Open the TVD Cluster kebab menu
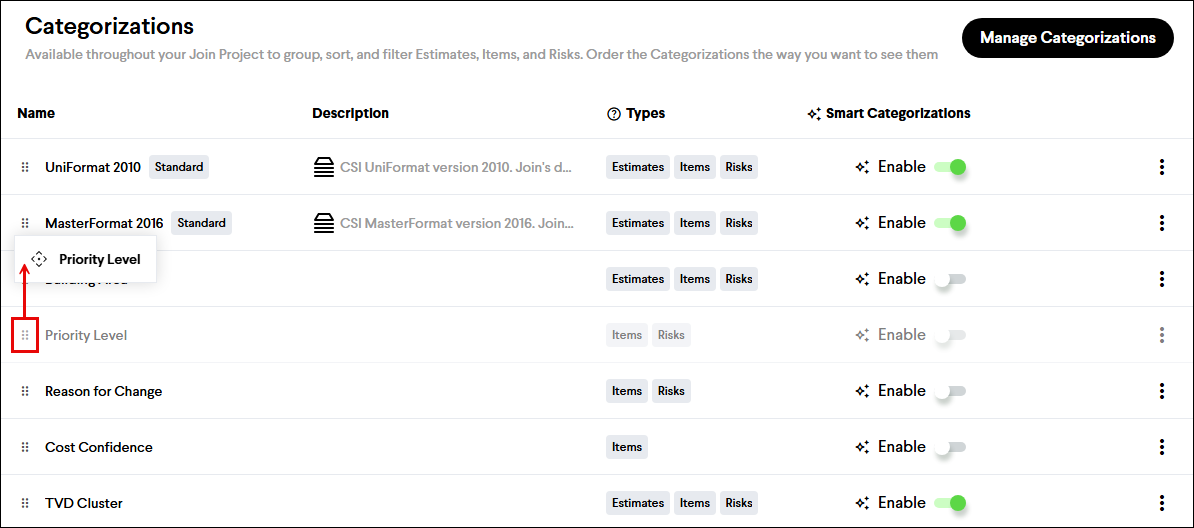 [1161, 503]
